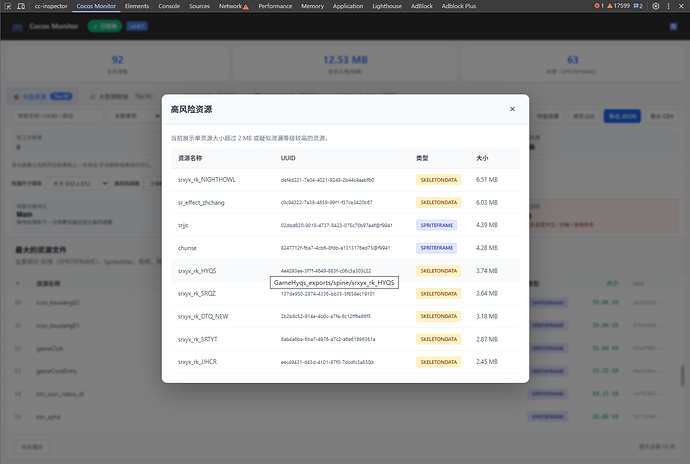The image size is (690, 464).
Task: Click the UUID search input field
Action: 57,116
